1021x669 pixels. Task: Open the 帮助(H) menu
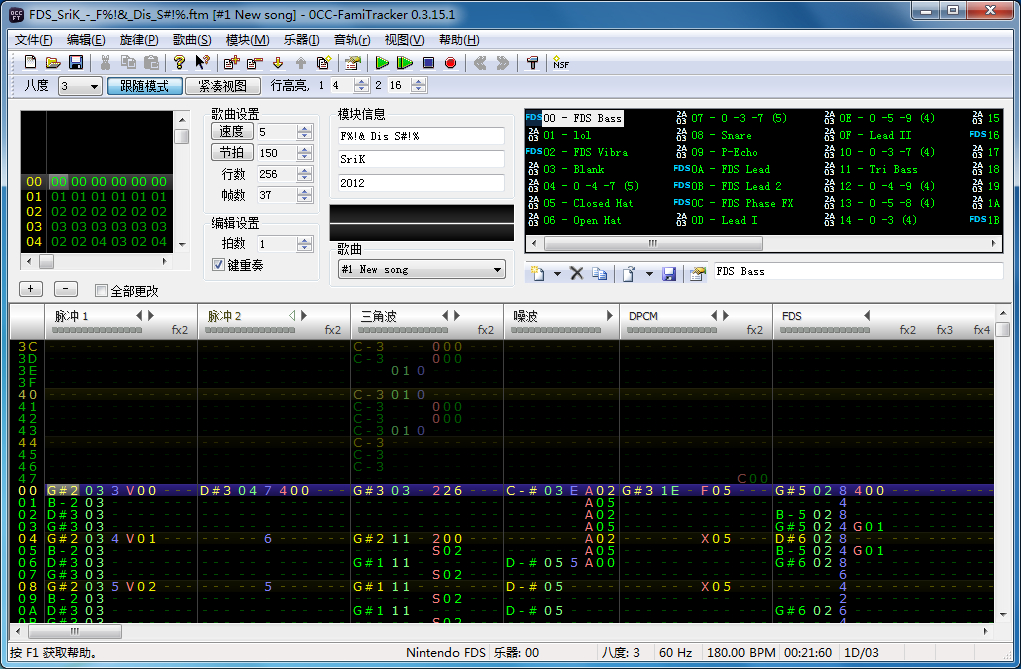click(x=459, y=40)
